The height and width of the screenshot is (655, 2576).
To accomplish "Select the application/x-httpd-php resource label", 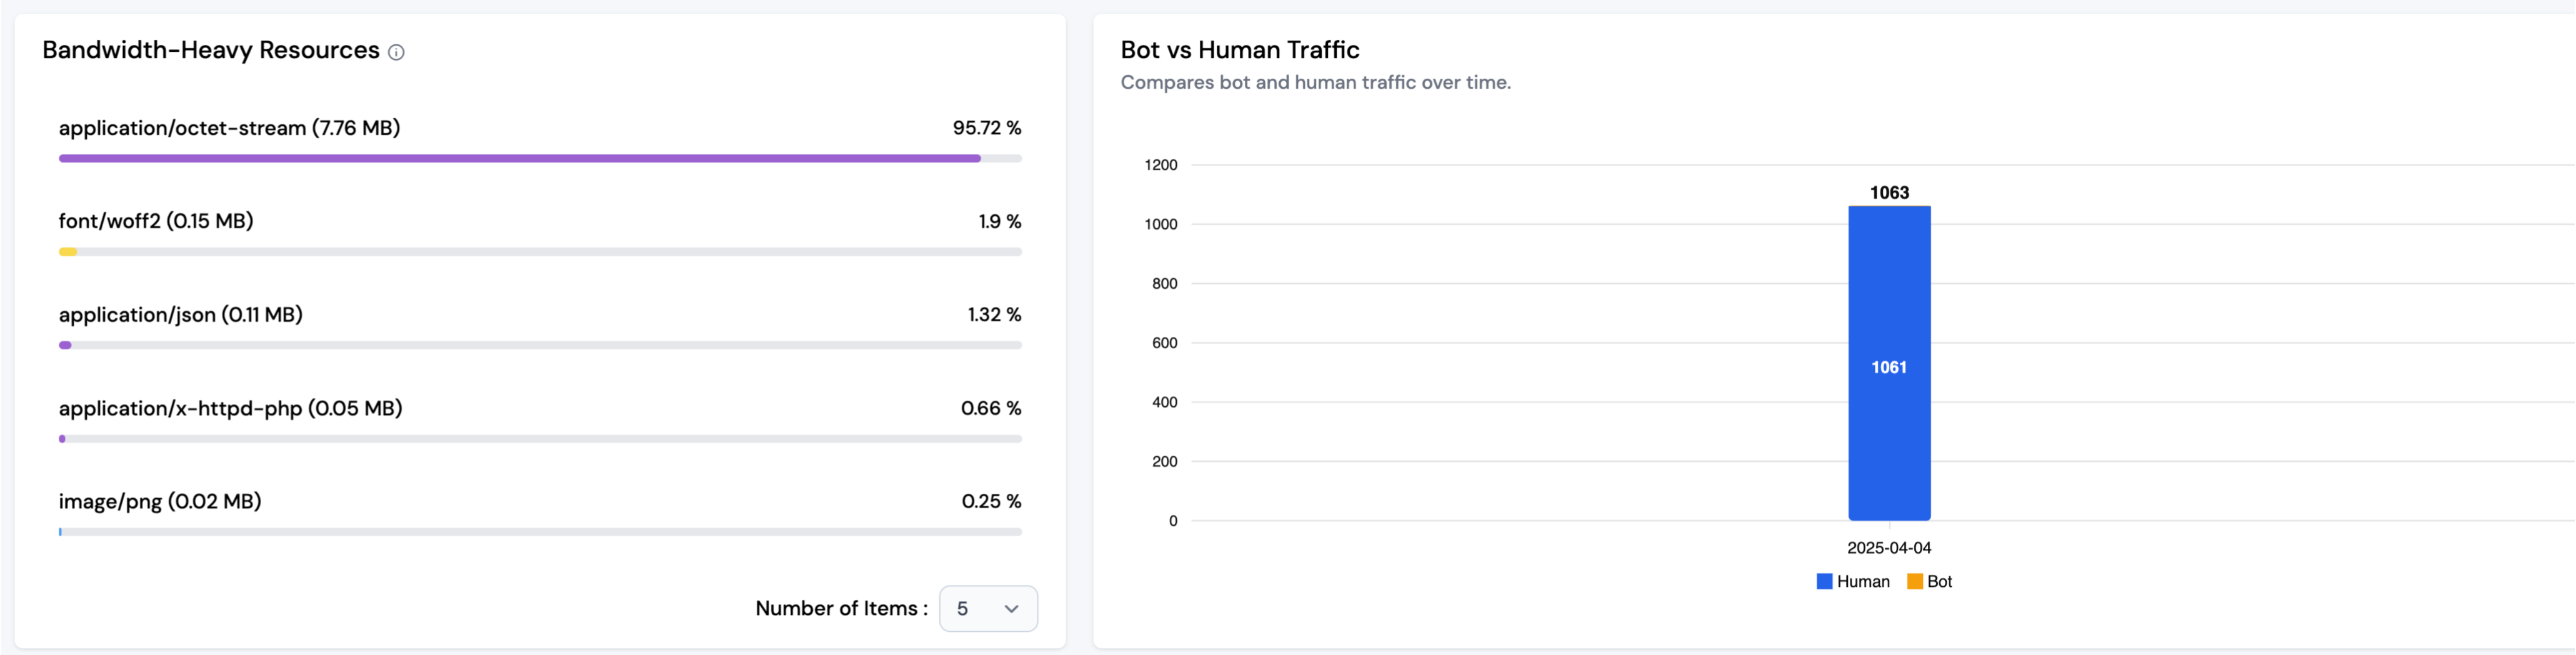I will (x=230, y=408).
